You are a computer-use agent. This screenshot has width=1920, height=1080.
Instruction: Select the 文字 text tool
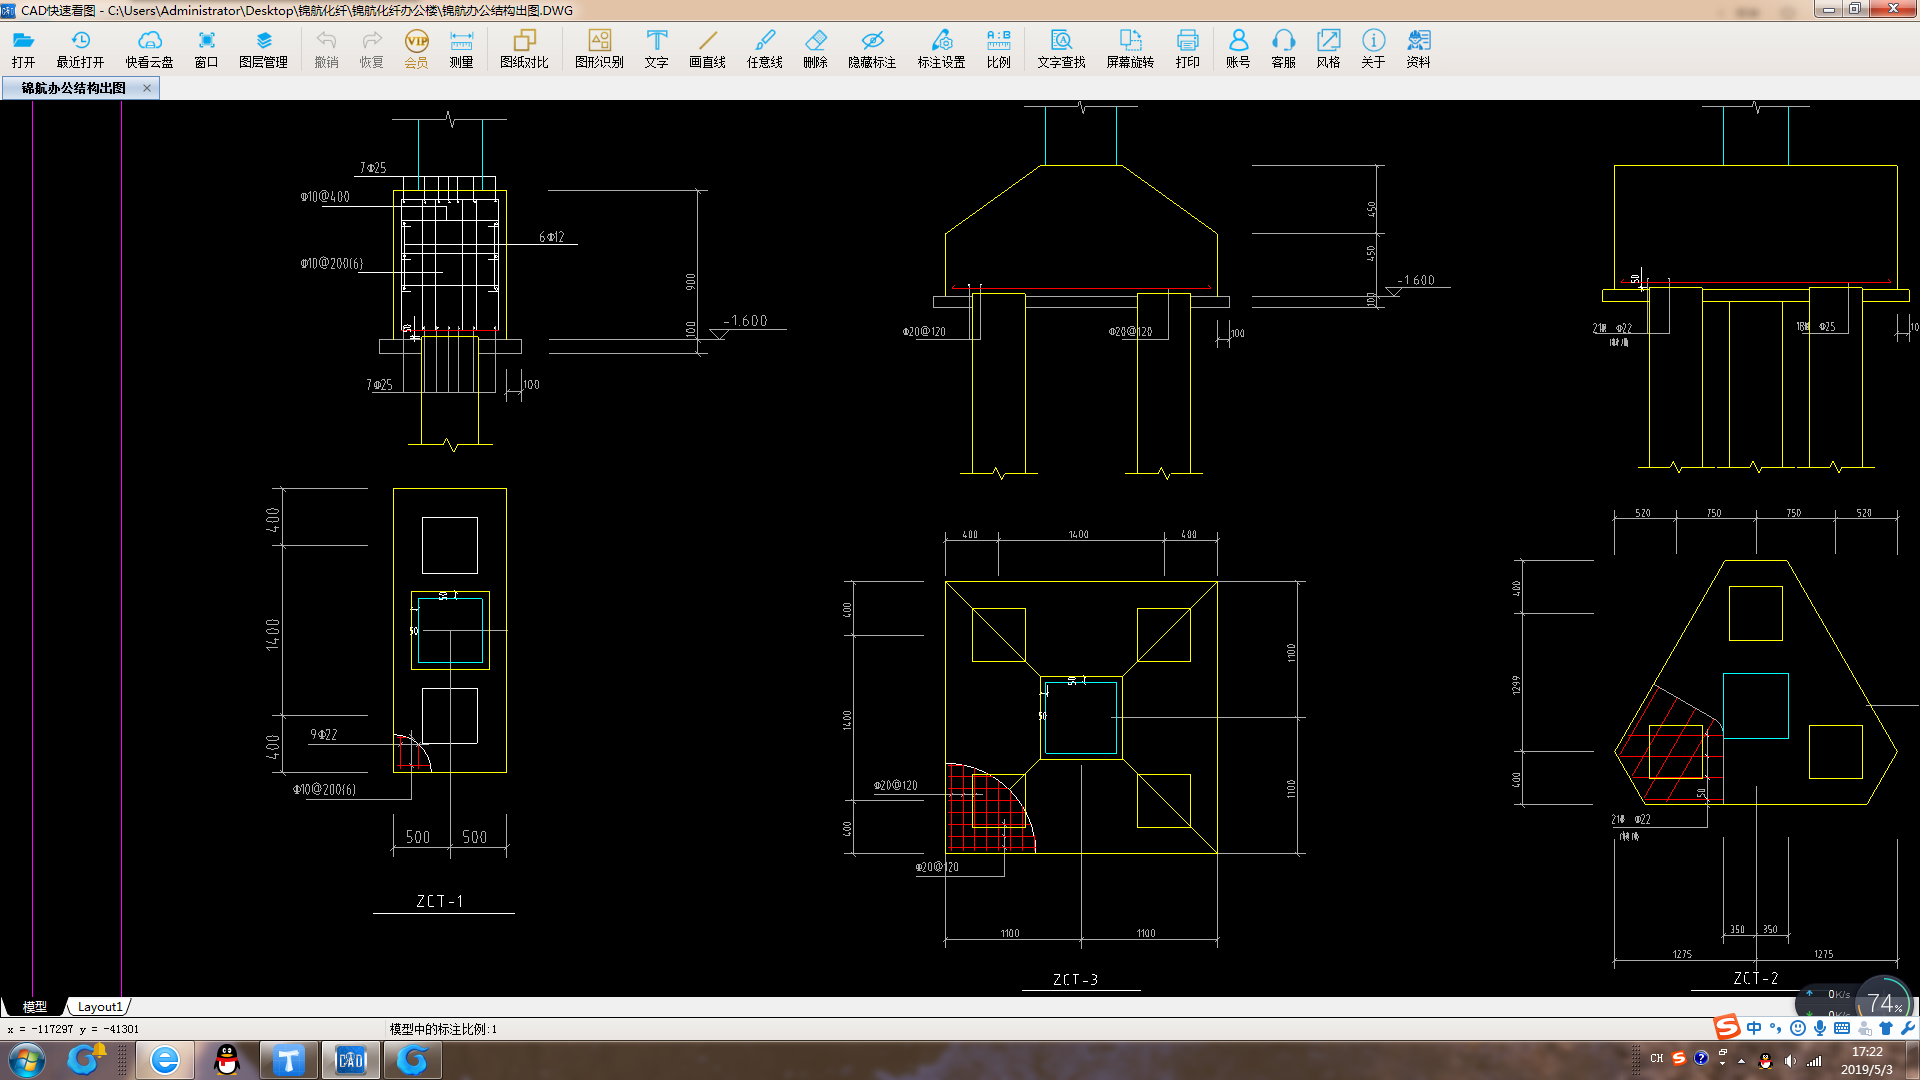656,48
